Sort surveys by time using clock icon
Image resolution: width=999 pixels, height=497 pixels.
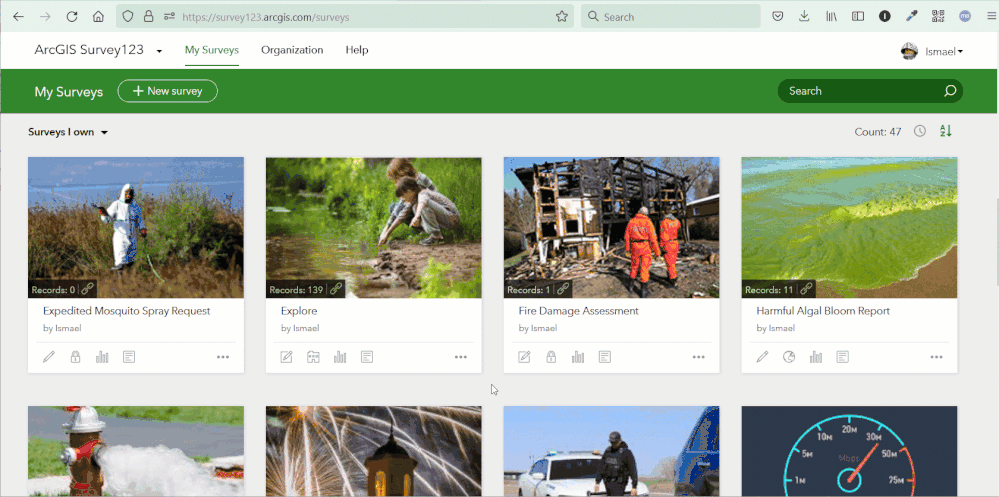(920, 131)
